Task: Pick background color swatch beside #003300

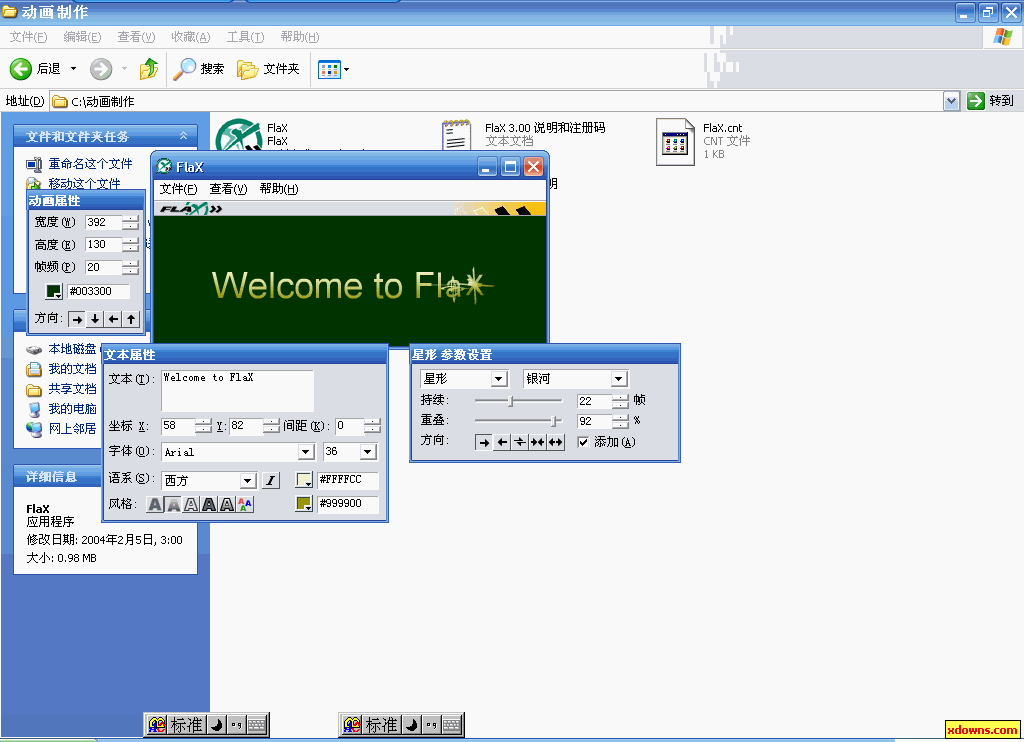Action: (54, 291)
